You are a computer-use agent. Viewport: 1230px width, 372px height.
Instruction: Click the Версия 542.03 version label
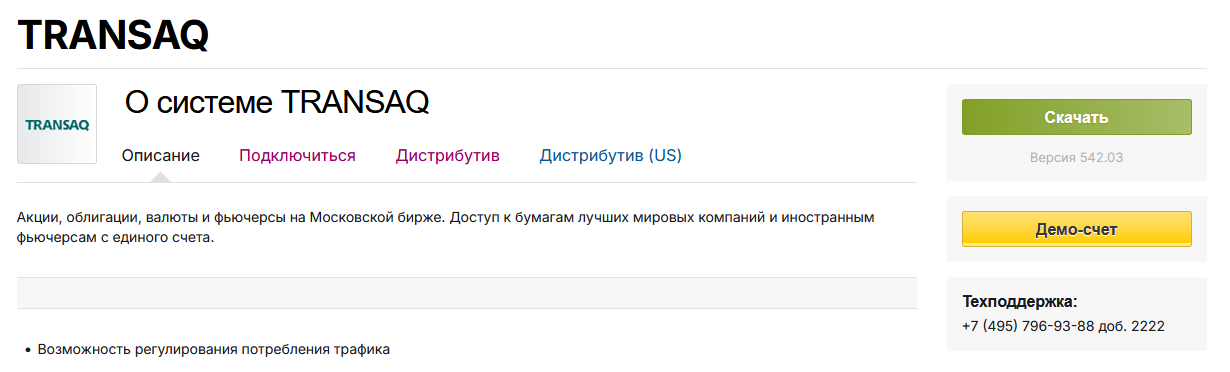[1077, 158]
